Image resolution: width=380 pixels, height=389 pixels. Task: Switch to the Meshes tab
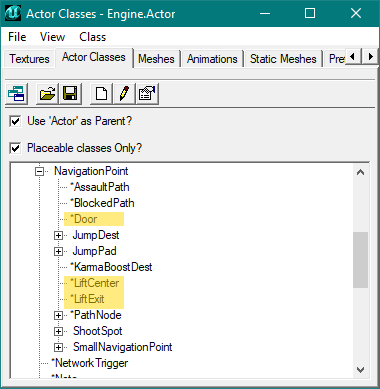click(156, 59)
